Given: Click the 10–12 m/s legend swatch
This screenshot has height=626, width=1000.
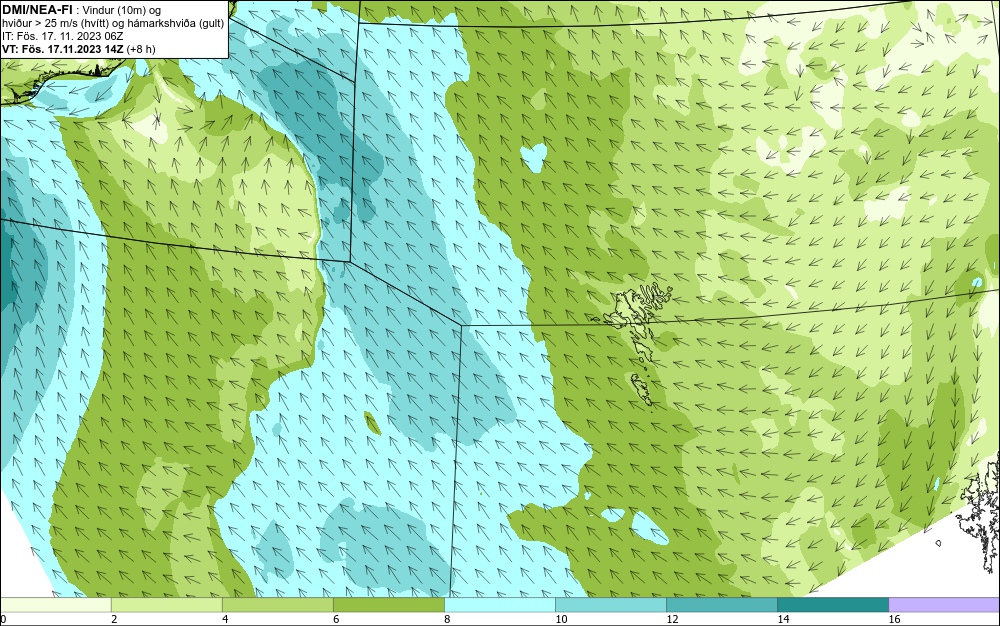Looking at the screenshot, I should click(610, 604).
